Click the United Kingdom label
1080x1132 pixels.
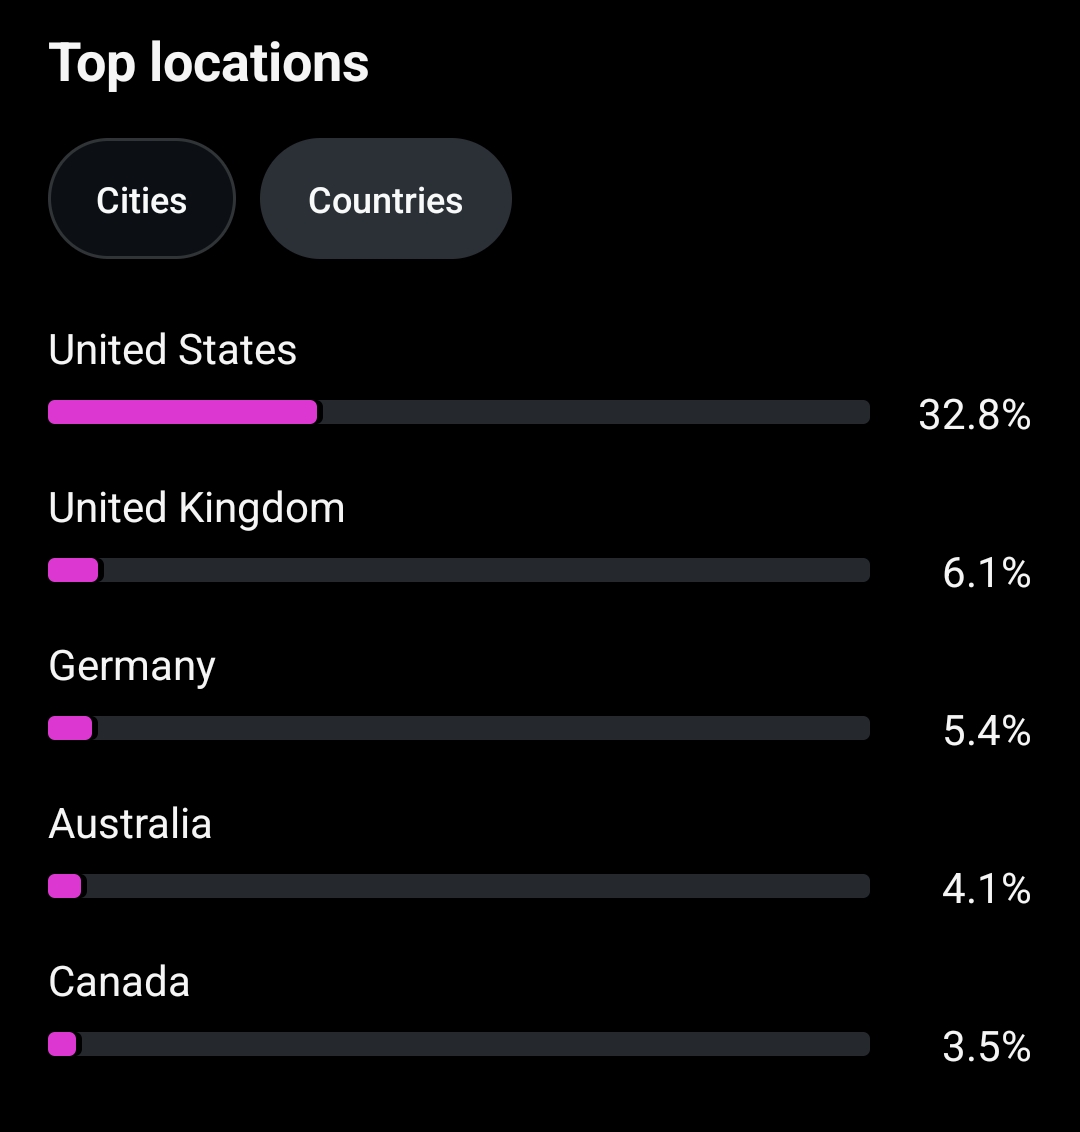click(x=196, y=508)
